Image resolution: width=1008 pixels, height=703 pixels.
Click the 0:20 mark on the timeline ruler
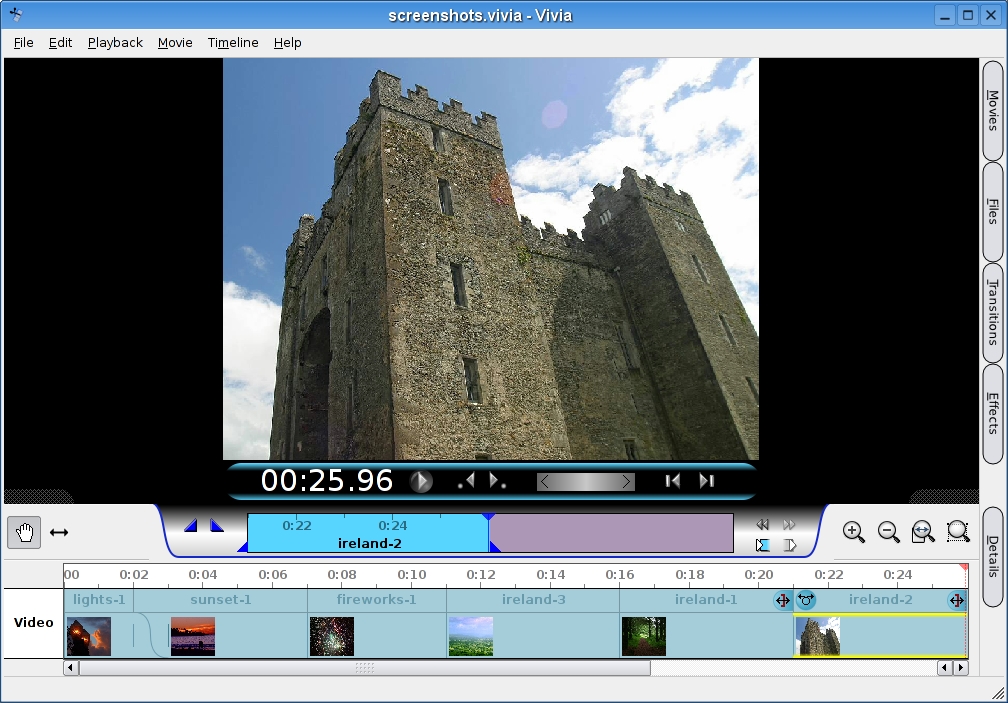coord(759,574)
